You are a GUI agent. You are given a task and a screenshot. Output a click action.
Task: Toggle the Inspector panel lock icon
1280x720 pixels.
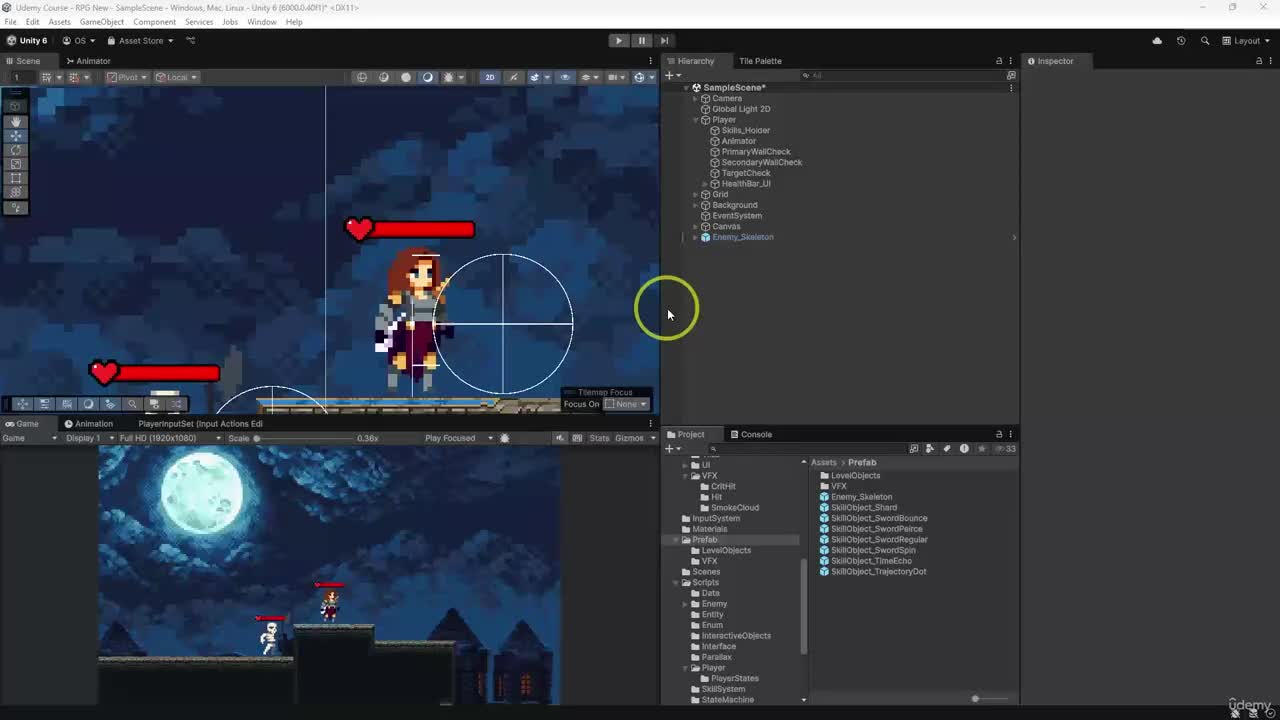(x=1258, y=61)
